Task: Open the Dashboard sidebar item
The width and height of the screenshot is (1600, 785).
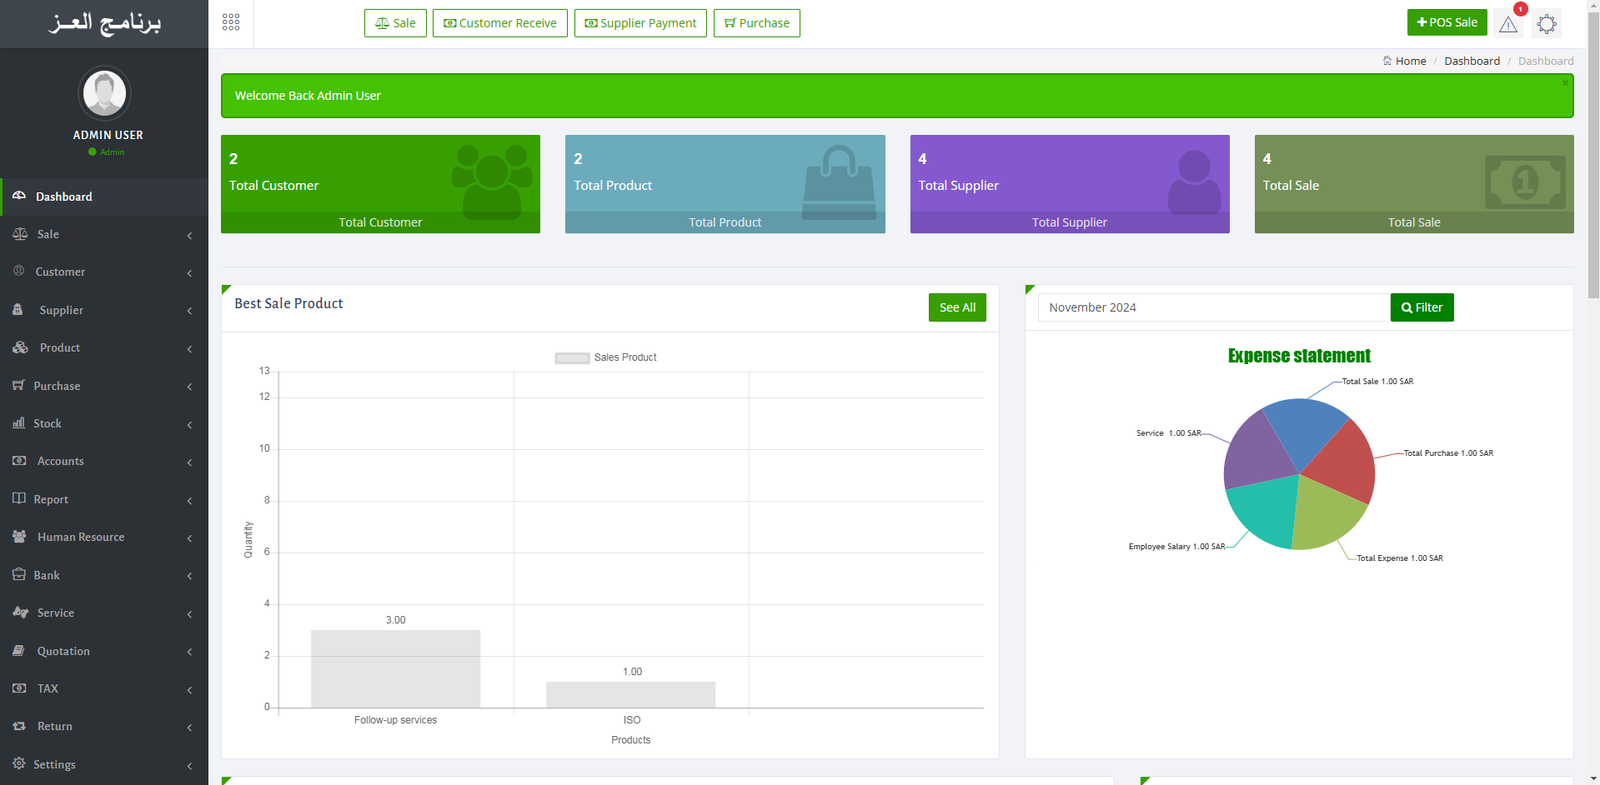Action: point(104,197)
